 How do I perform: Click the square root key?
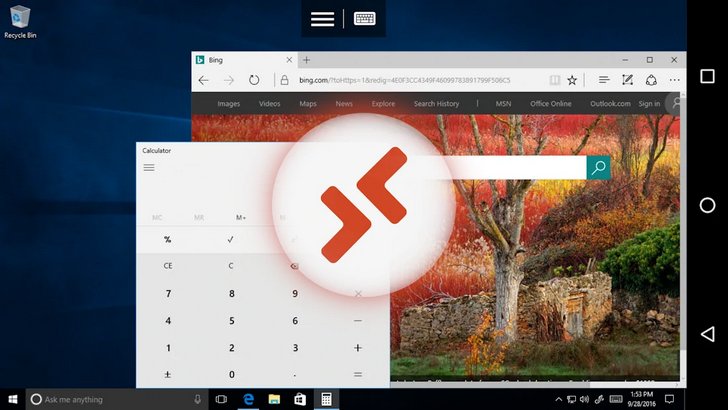231,240
